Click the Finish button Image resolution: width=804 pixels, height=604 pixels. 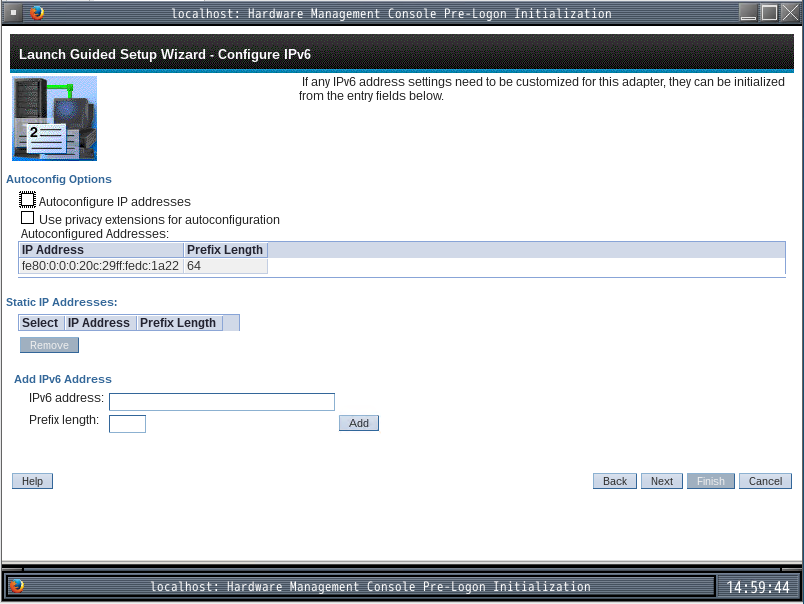click(711, 481)
